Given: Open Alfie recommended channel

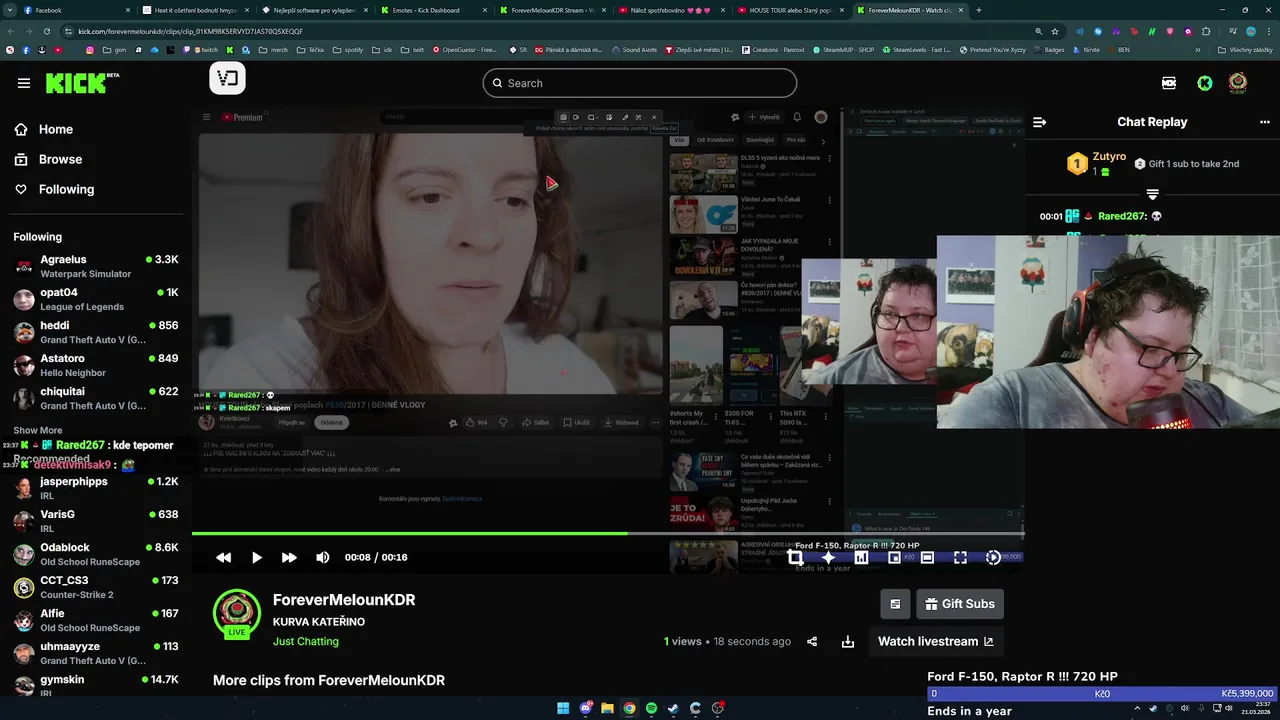Looking at the screenshot, I should point(96,620).
